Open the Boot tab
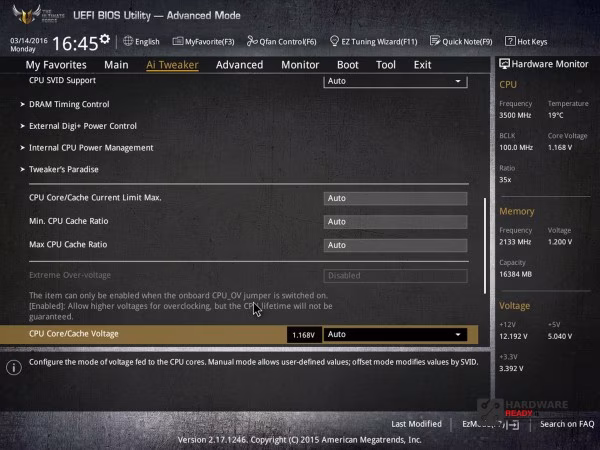The image size is (600, 450). (x=347, y=65)
